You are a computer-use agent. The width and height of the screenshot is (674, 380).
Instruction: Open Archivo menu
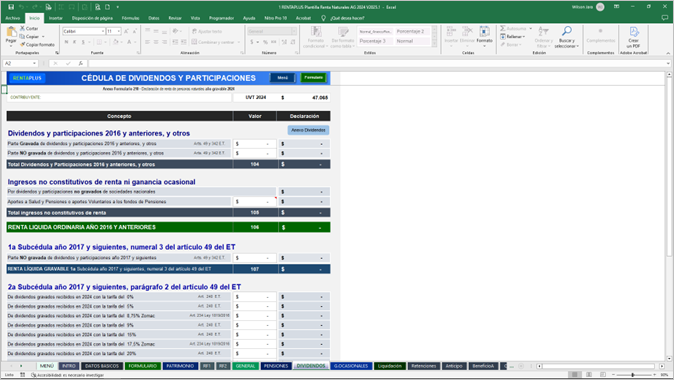(x=12, y=18)
